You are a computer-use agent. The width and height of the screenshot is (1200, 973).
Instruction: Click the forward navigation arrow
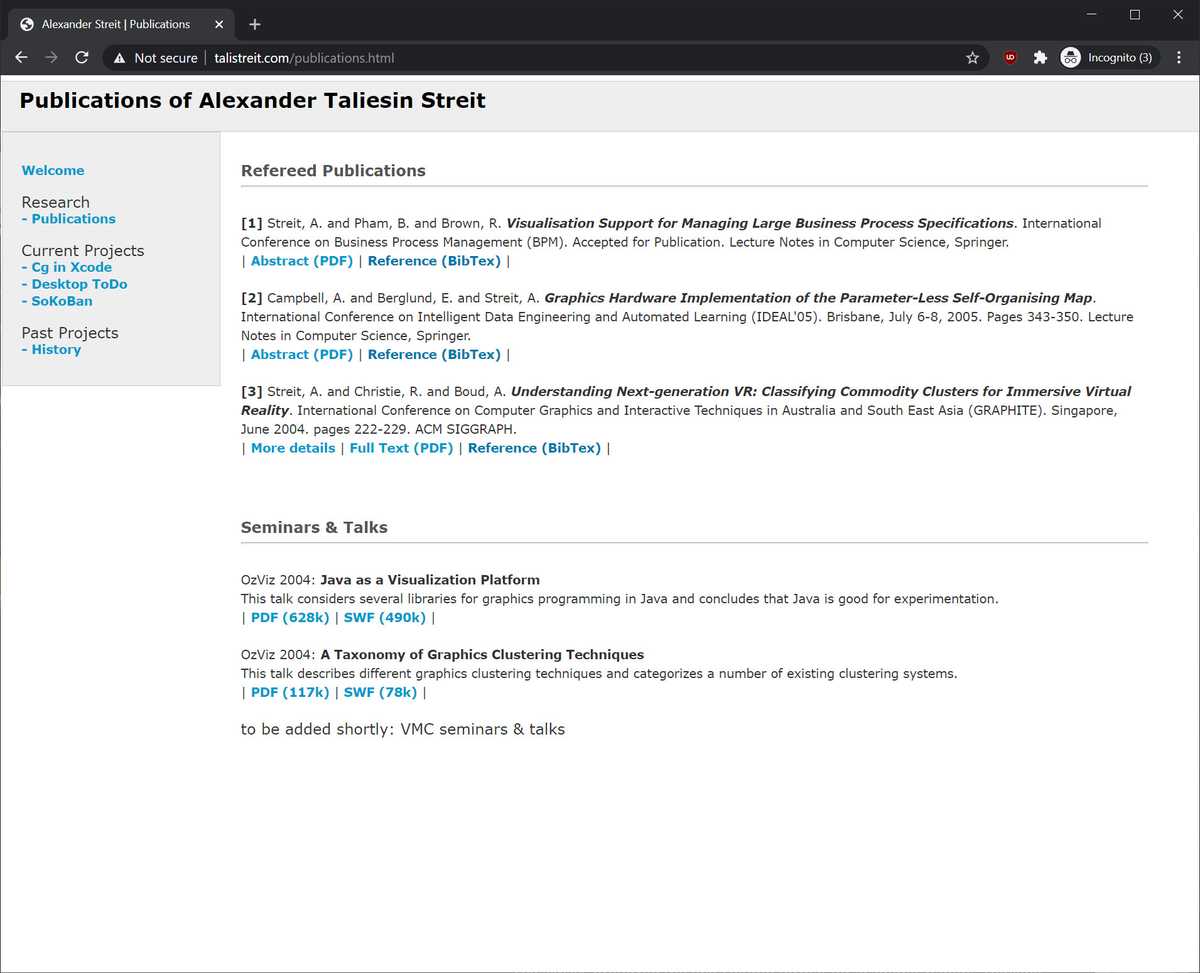52,58
